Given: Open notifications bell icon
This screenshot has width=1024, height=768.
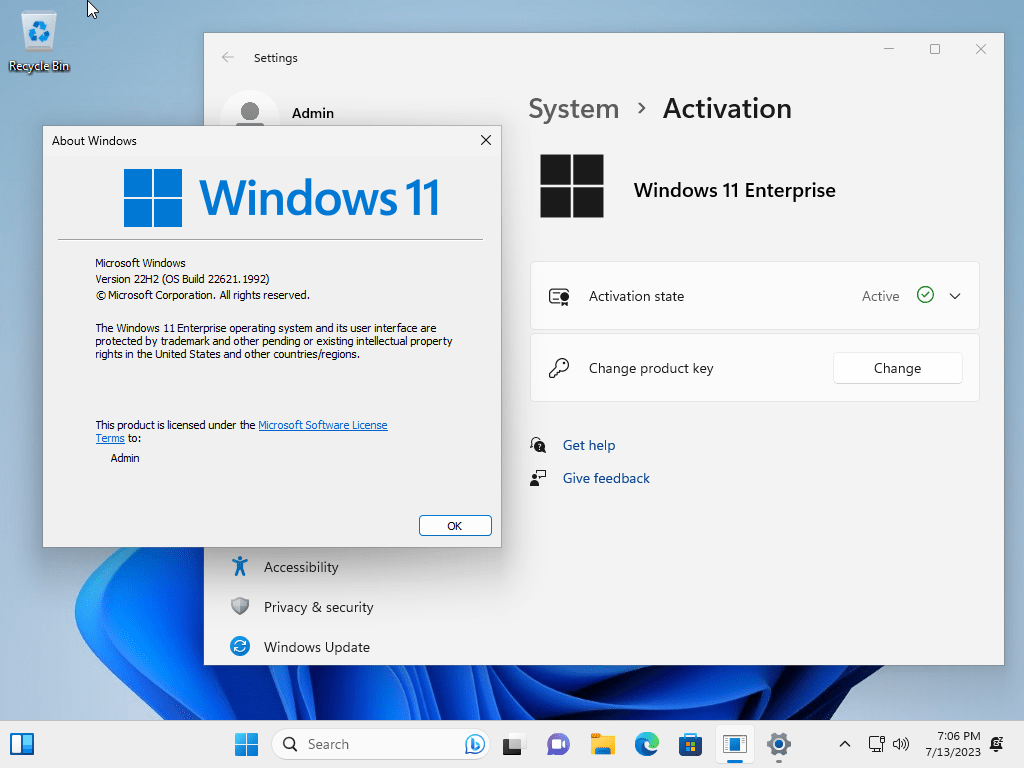Looking at the screenshot, I should pyautogui.click(x=997, y=744).
